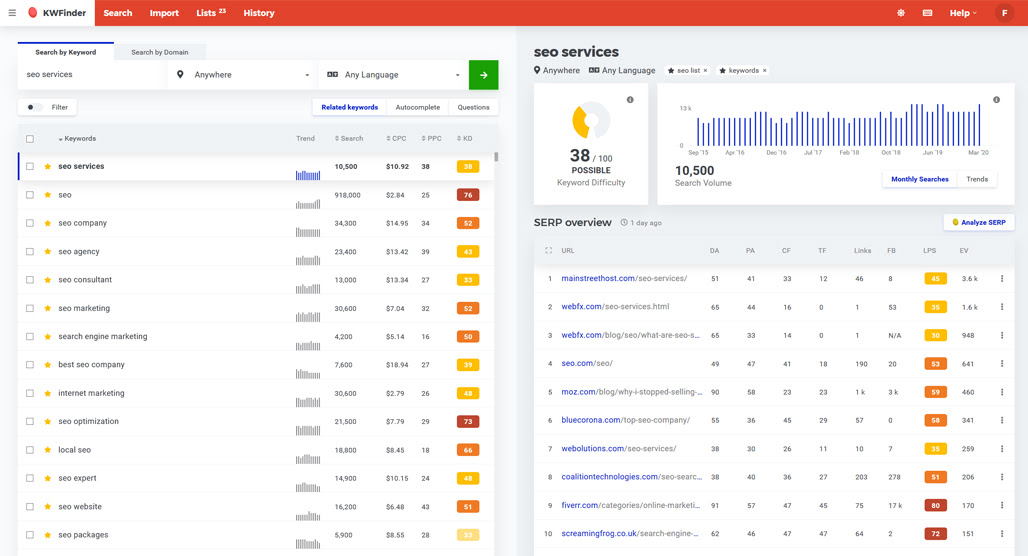Click the star next to seo agency

click(x=47, y=251)
